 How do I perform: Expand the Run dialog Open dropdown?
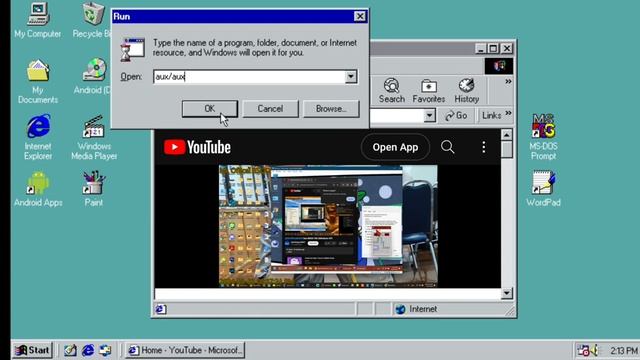[x=351, y=77]
